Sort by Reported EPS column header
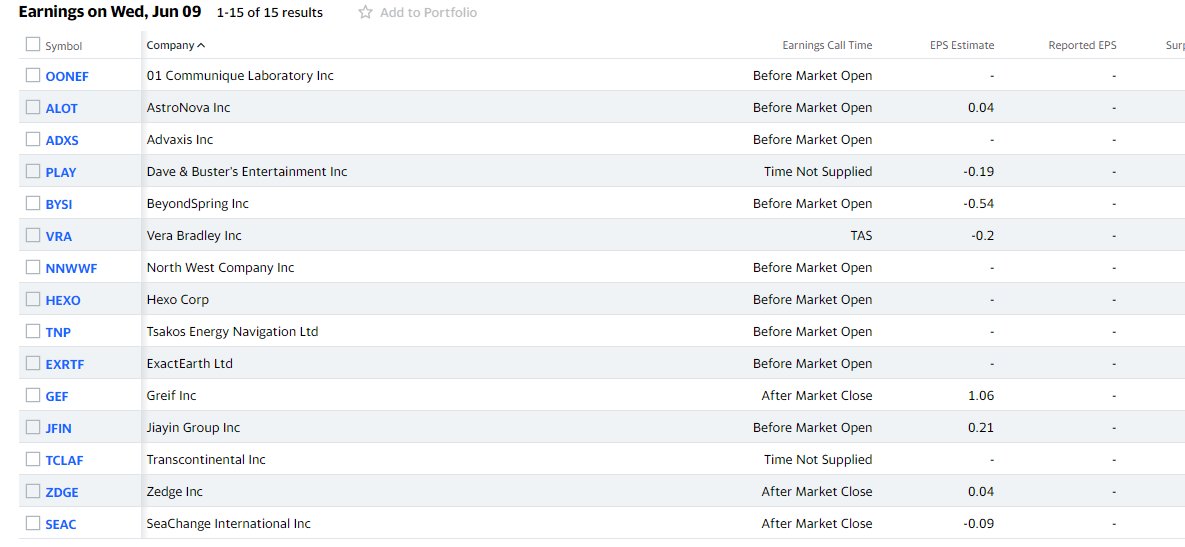 (1082, 45)
